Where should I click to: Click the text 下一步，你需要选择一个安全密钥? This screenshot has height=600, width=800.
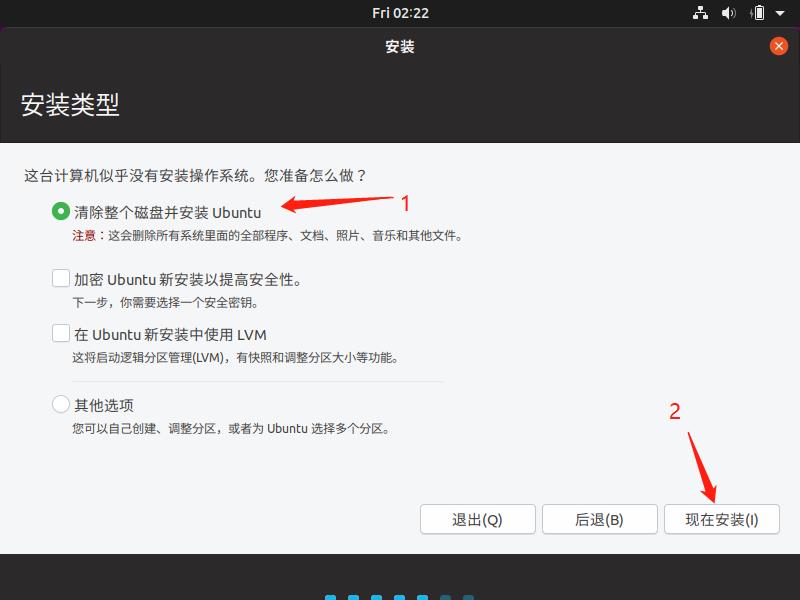(166, 303)
